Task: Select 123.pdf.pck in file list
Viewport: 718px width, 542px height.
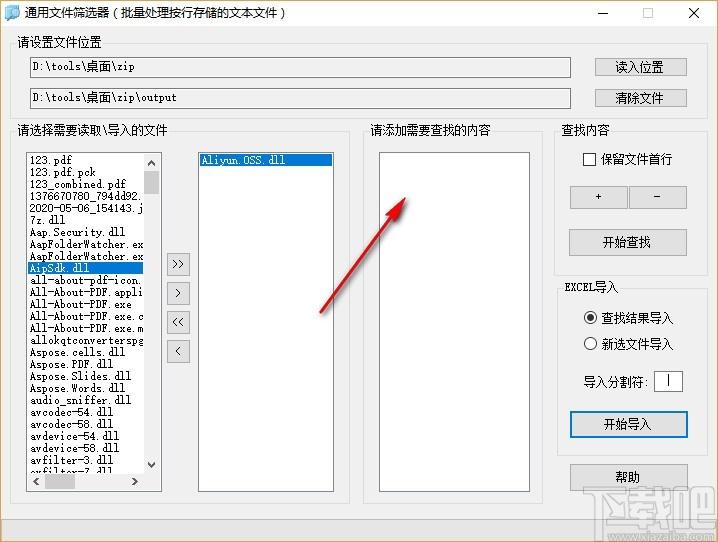Action: pos(86,172)
